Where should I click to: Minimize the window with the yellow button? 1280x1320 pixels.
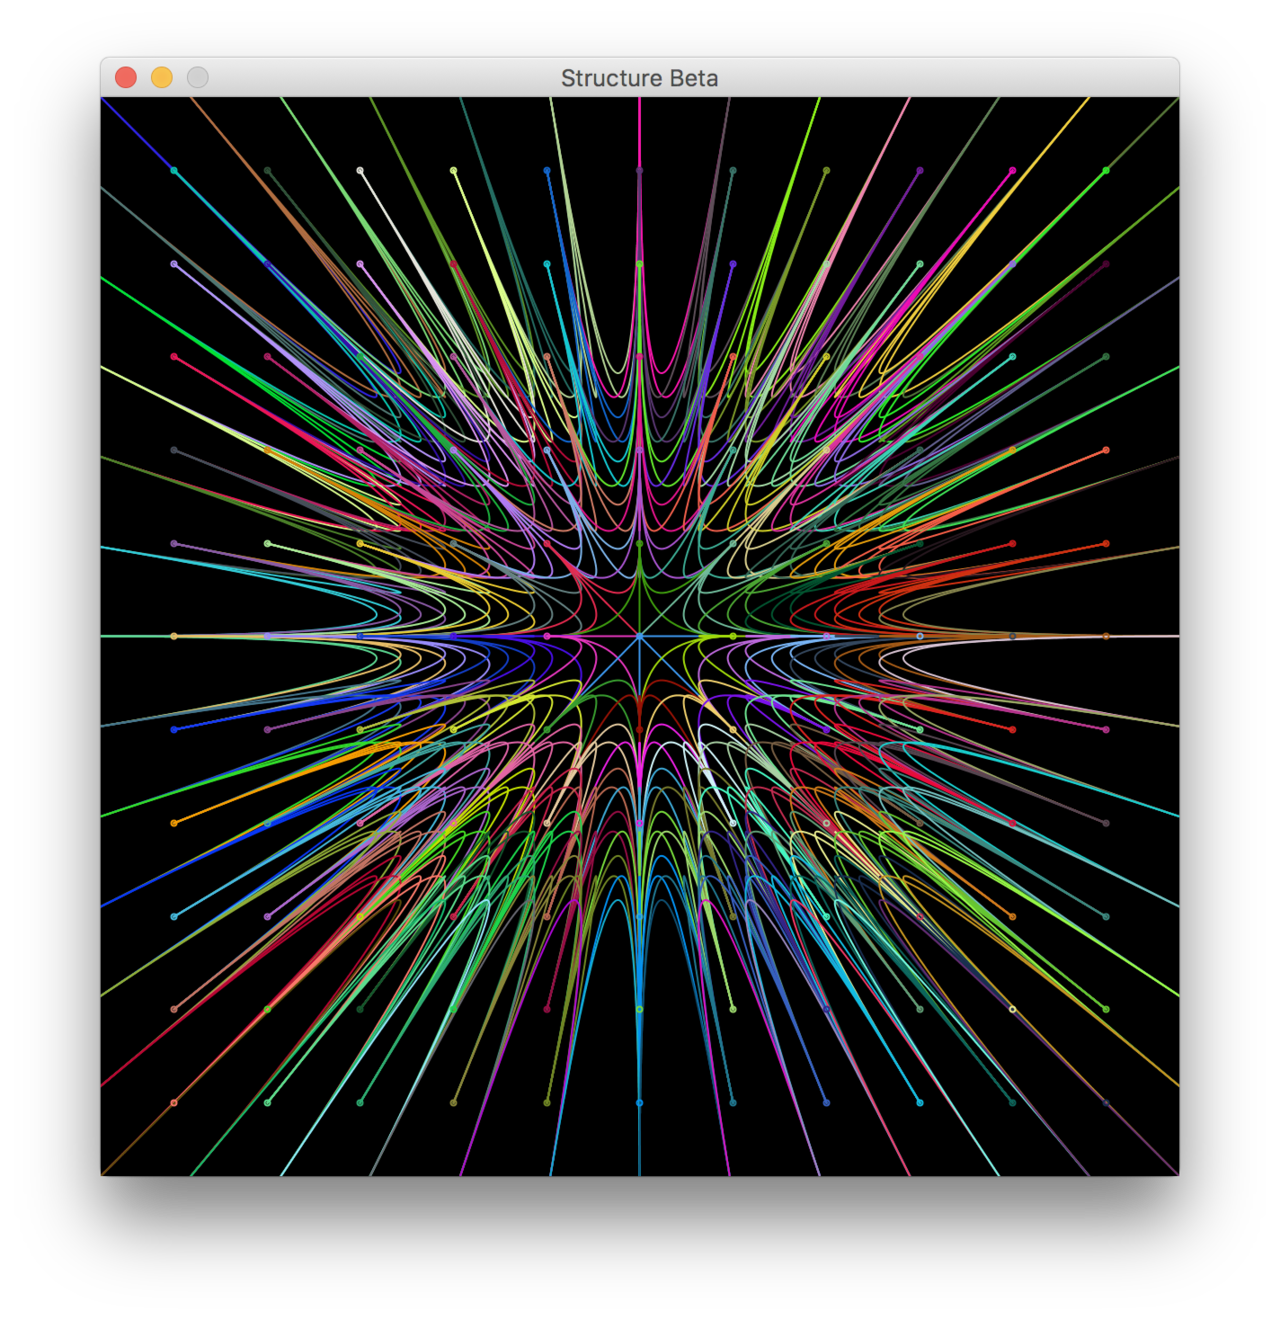162,77
